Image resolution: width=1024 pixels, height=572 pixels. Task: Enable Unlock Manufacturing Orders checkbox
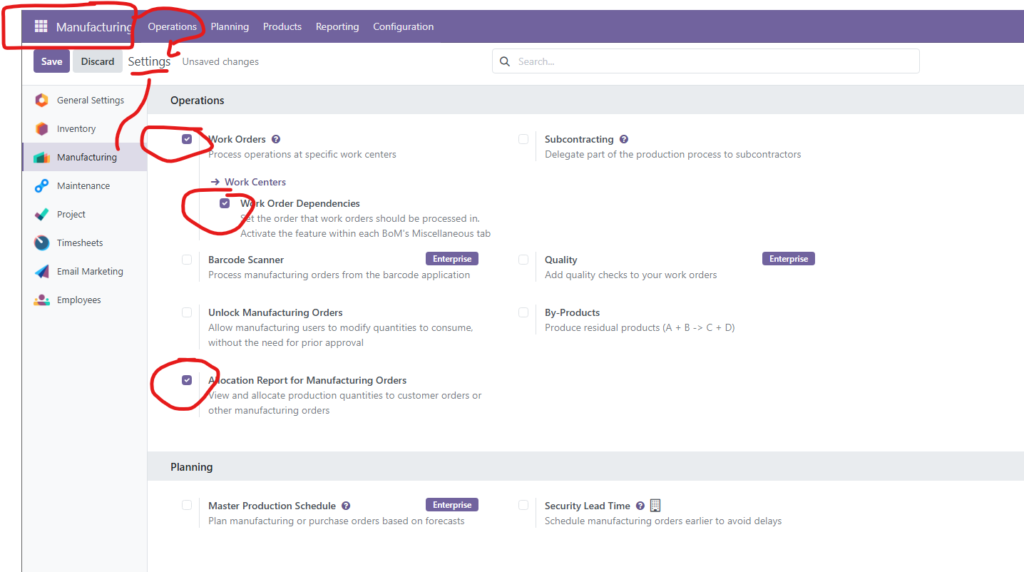[187, 313]
